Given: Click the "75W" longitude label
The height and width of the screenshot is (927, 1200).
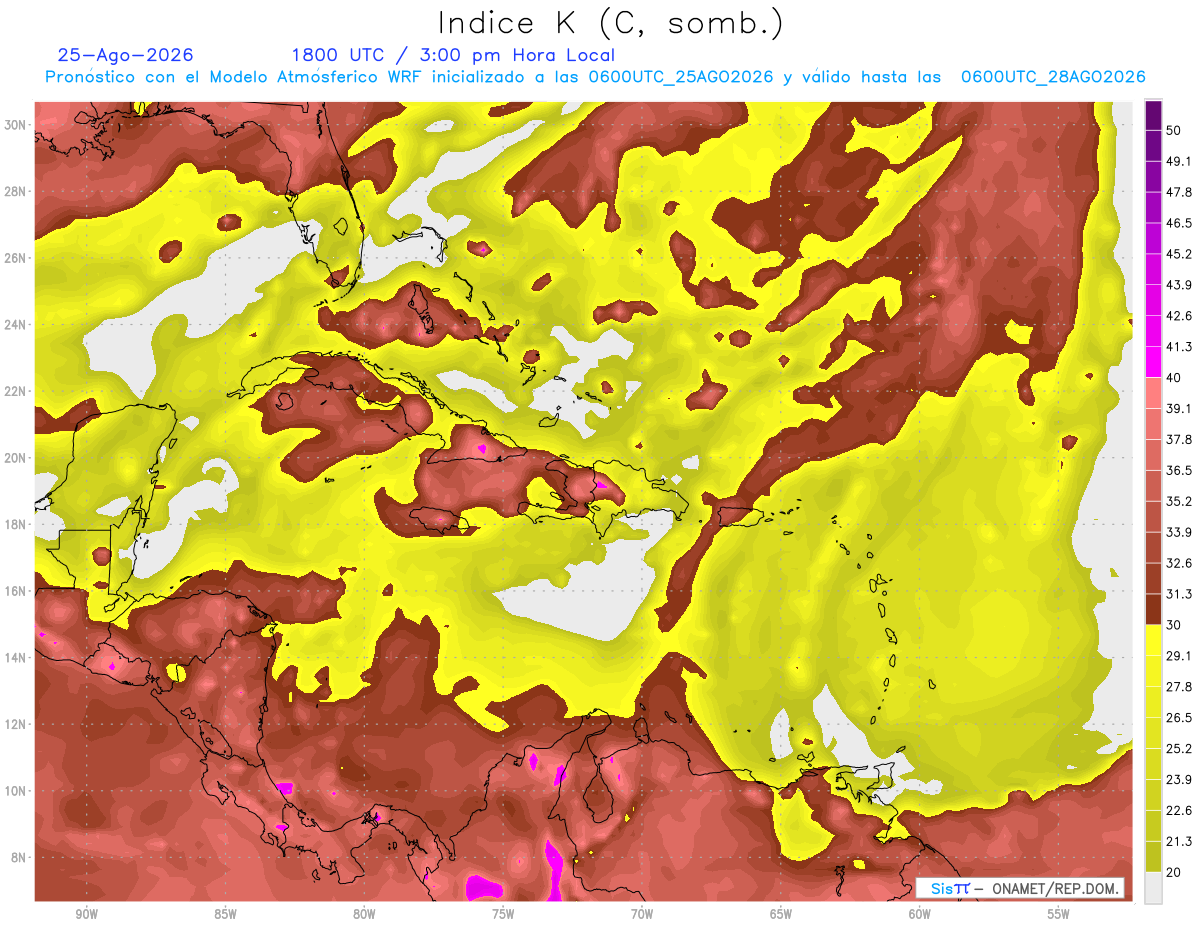Looking at the screenshot, I should [503, 914].
